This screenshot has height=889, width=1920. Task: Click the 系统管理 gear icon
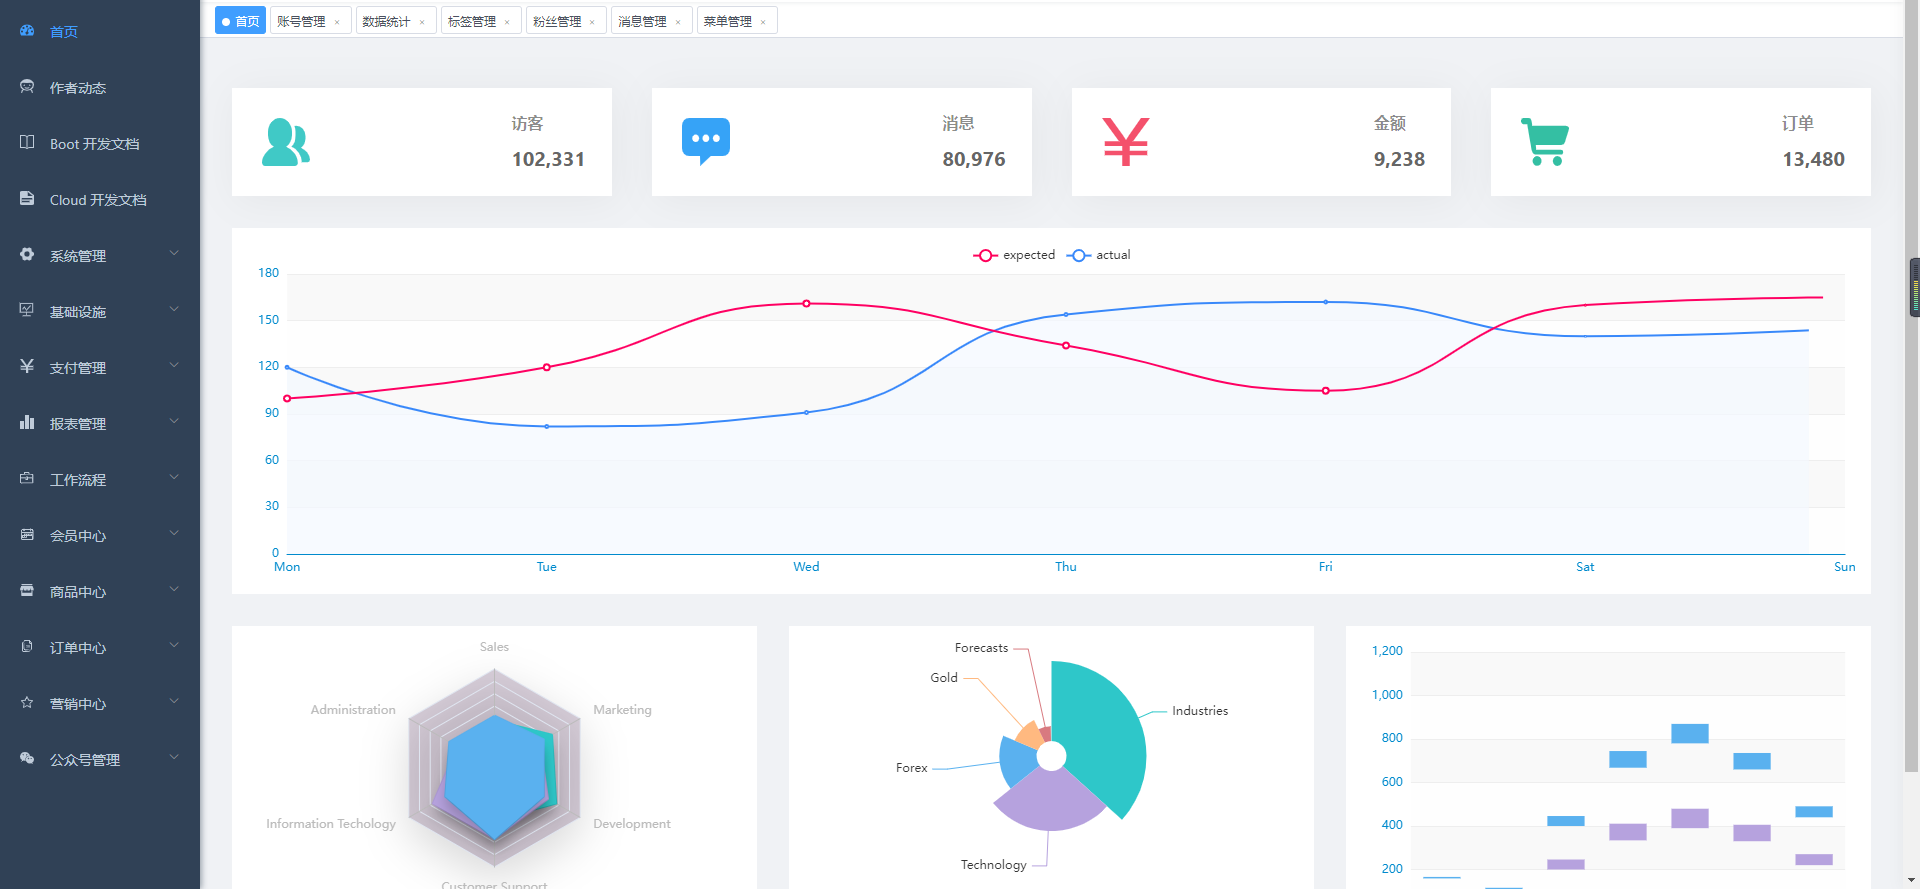27,254
